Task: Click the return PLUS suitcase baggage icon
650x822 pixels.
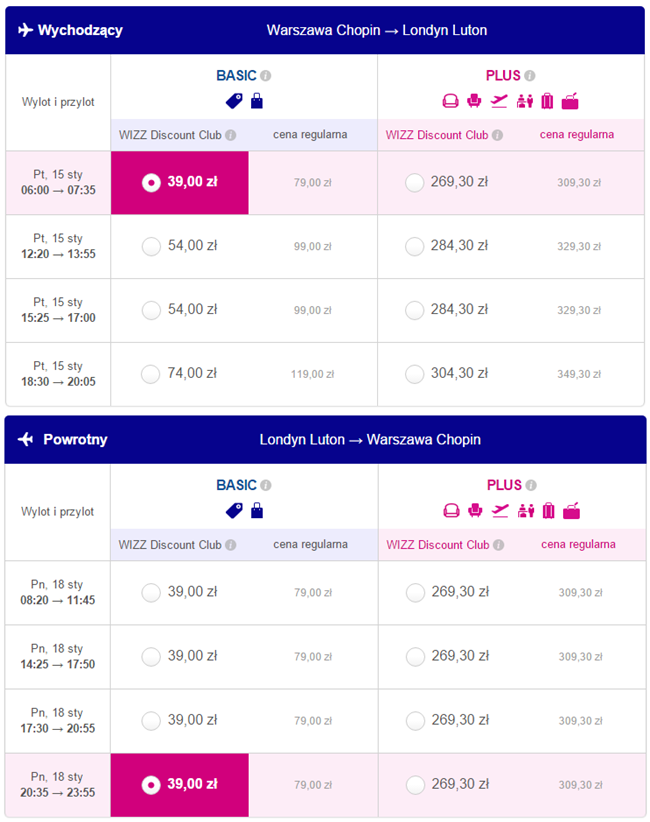Action: (548, 510)
